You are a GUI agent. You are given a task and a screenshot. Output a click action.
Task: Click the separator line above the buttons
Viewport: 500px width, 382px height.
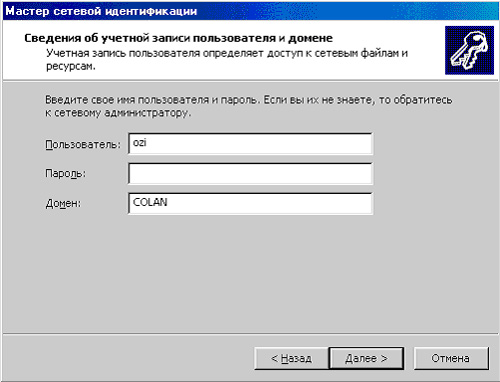pos(250,333)
